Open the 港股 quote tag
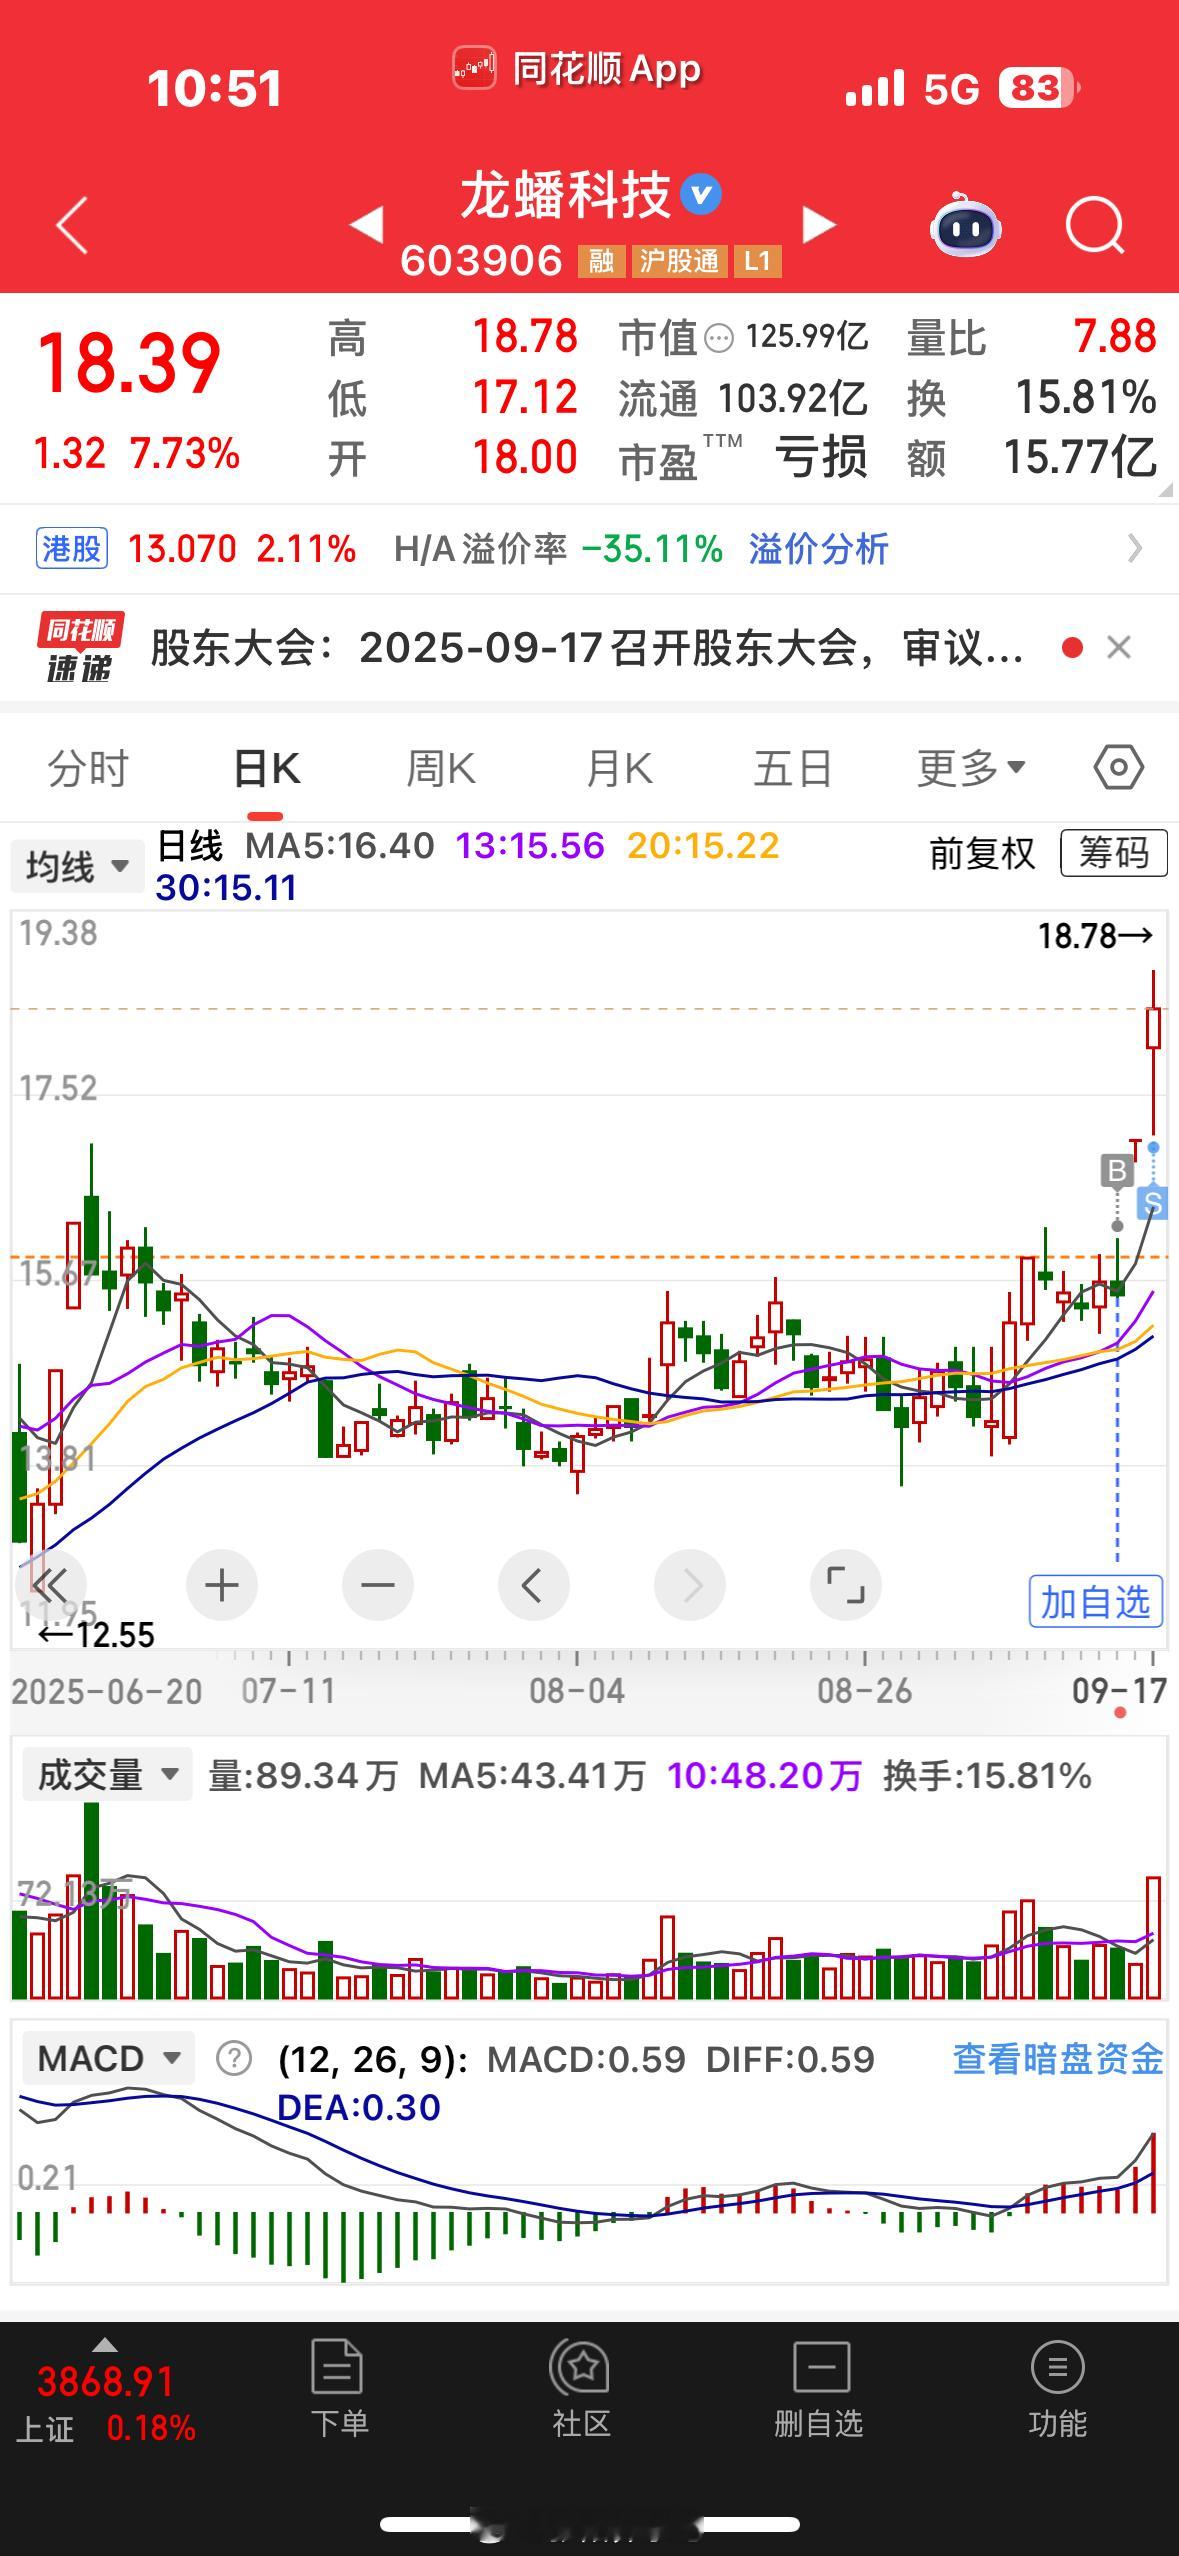 coord(71,548)
